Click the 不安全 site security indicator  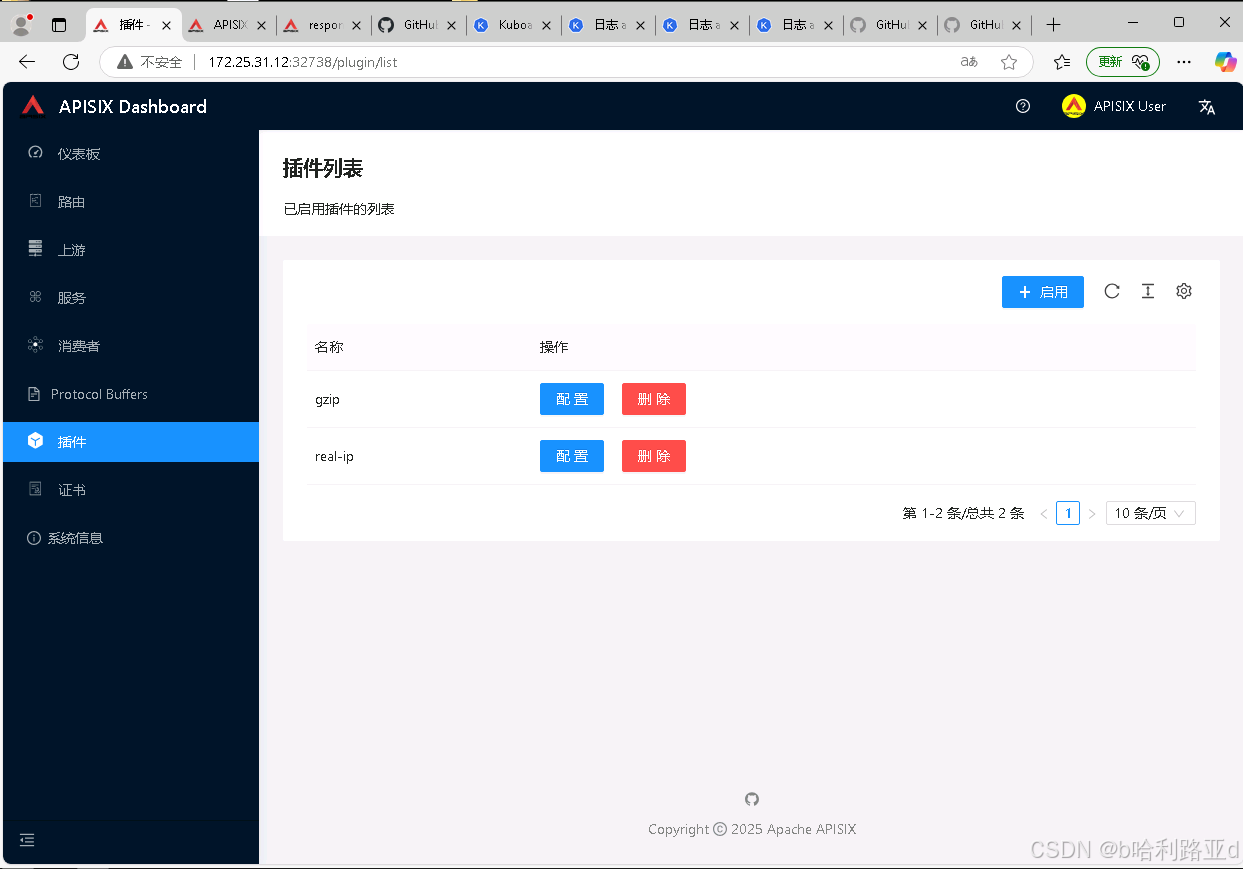pos(150,62)
